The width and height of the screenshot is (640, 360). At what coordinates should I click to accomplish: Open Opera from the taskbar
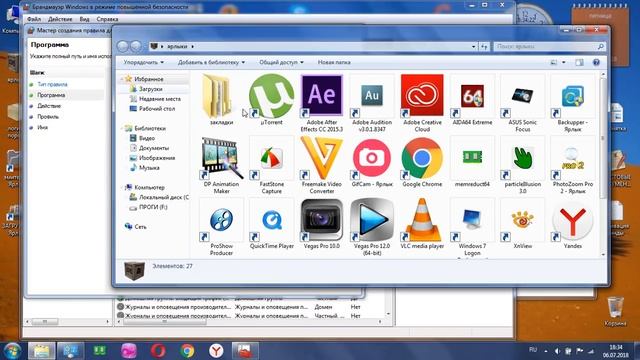158,351
